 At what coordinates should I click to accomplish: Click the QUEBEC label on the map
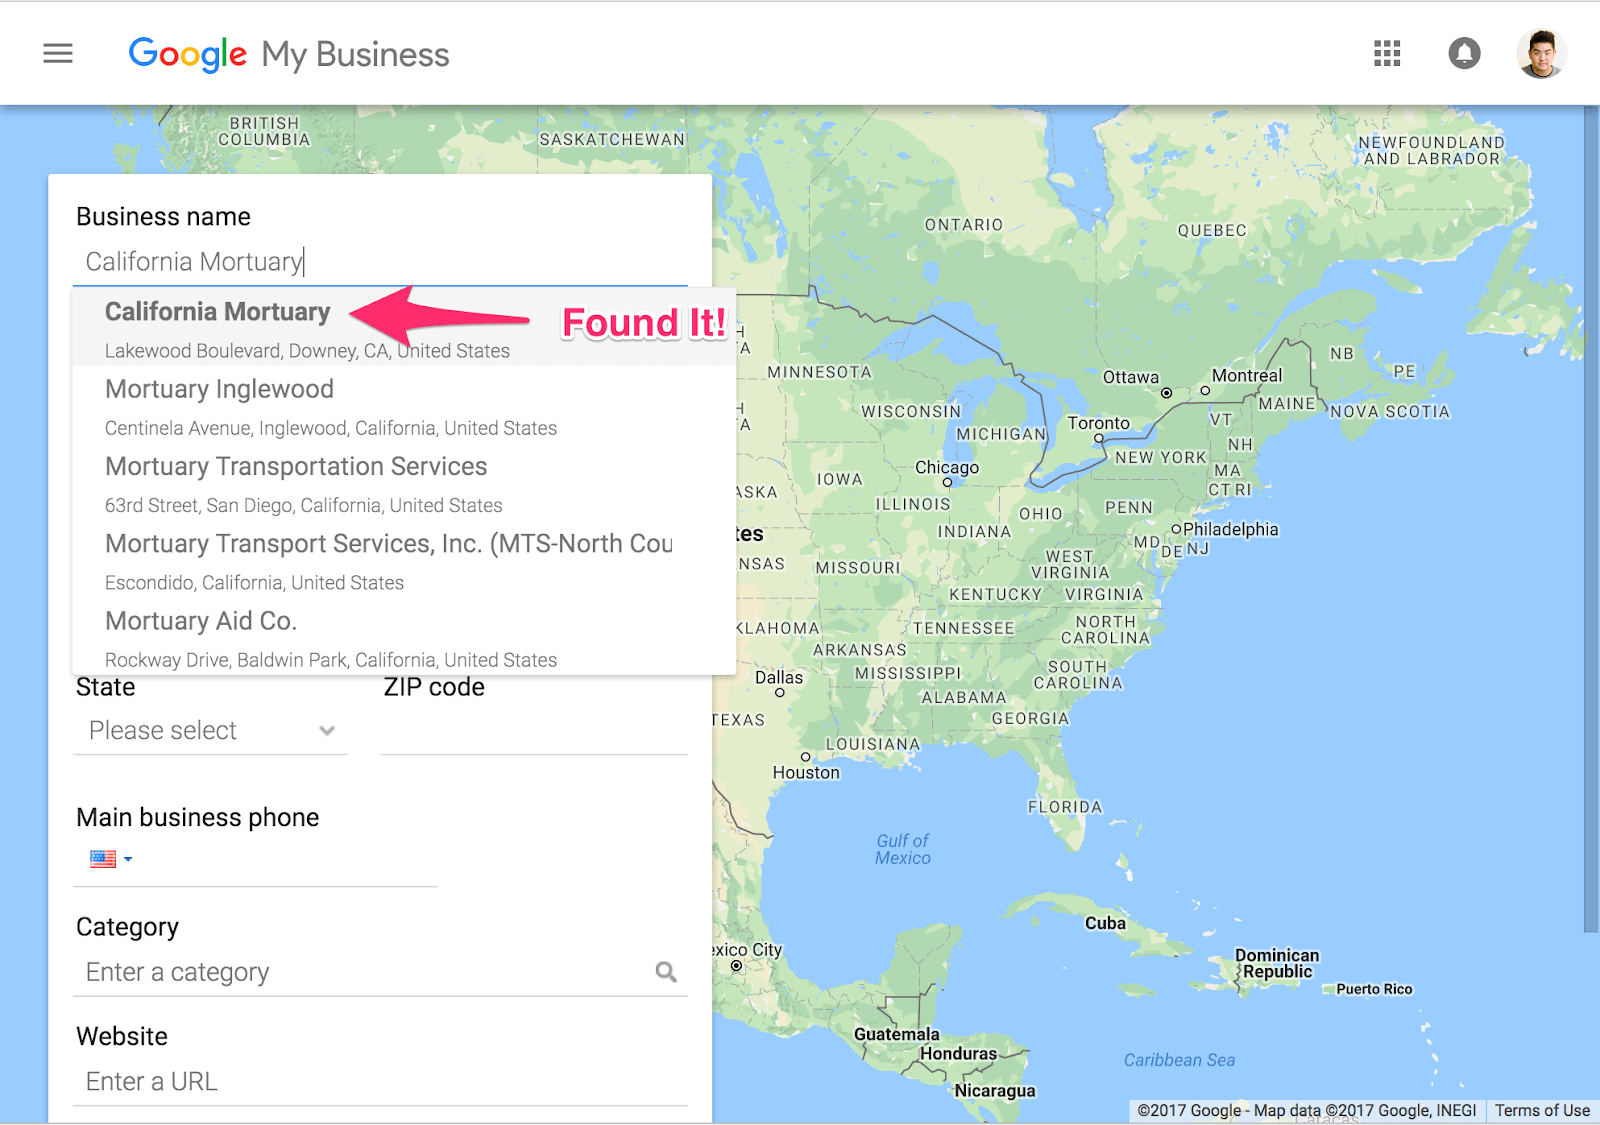pyautogui.click(x=1212, y=231)
